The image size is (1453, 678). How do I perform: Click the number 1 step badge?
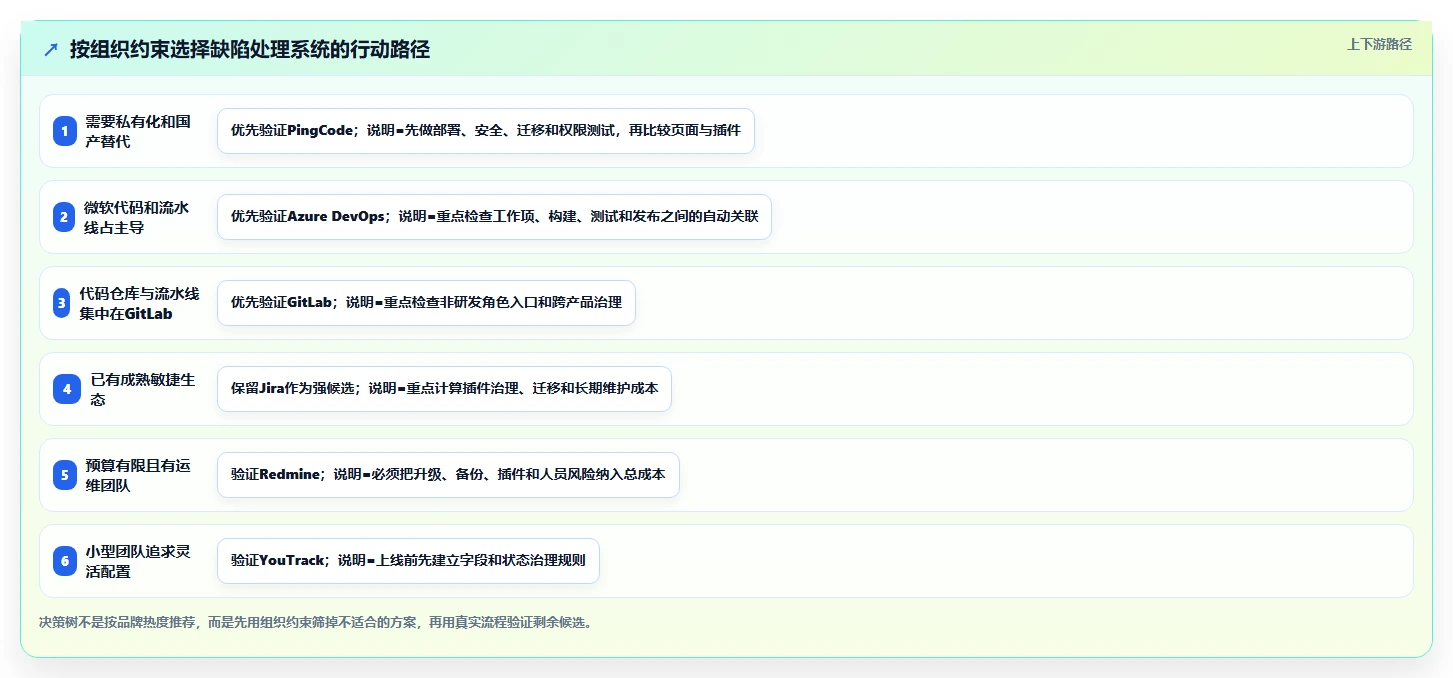65,131
